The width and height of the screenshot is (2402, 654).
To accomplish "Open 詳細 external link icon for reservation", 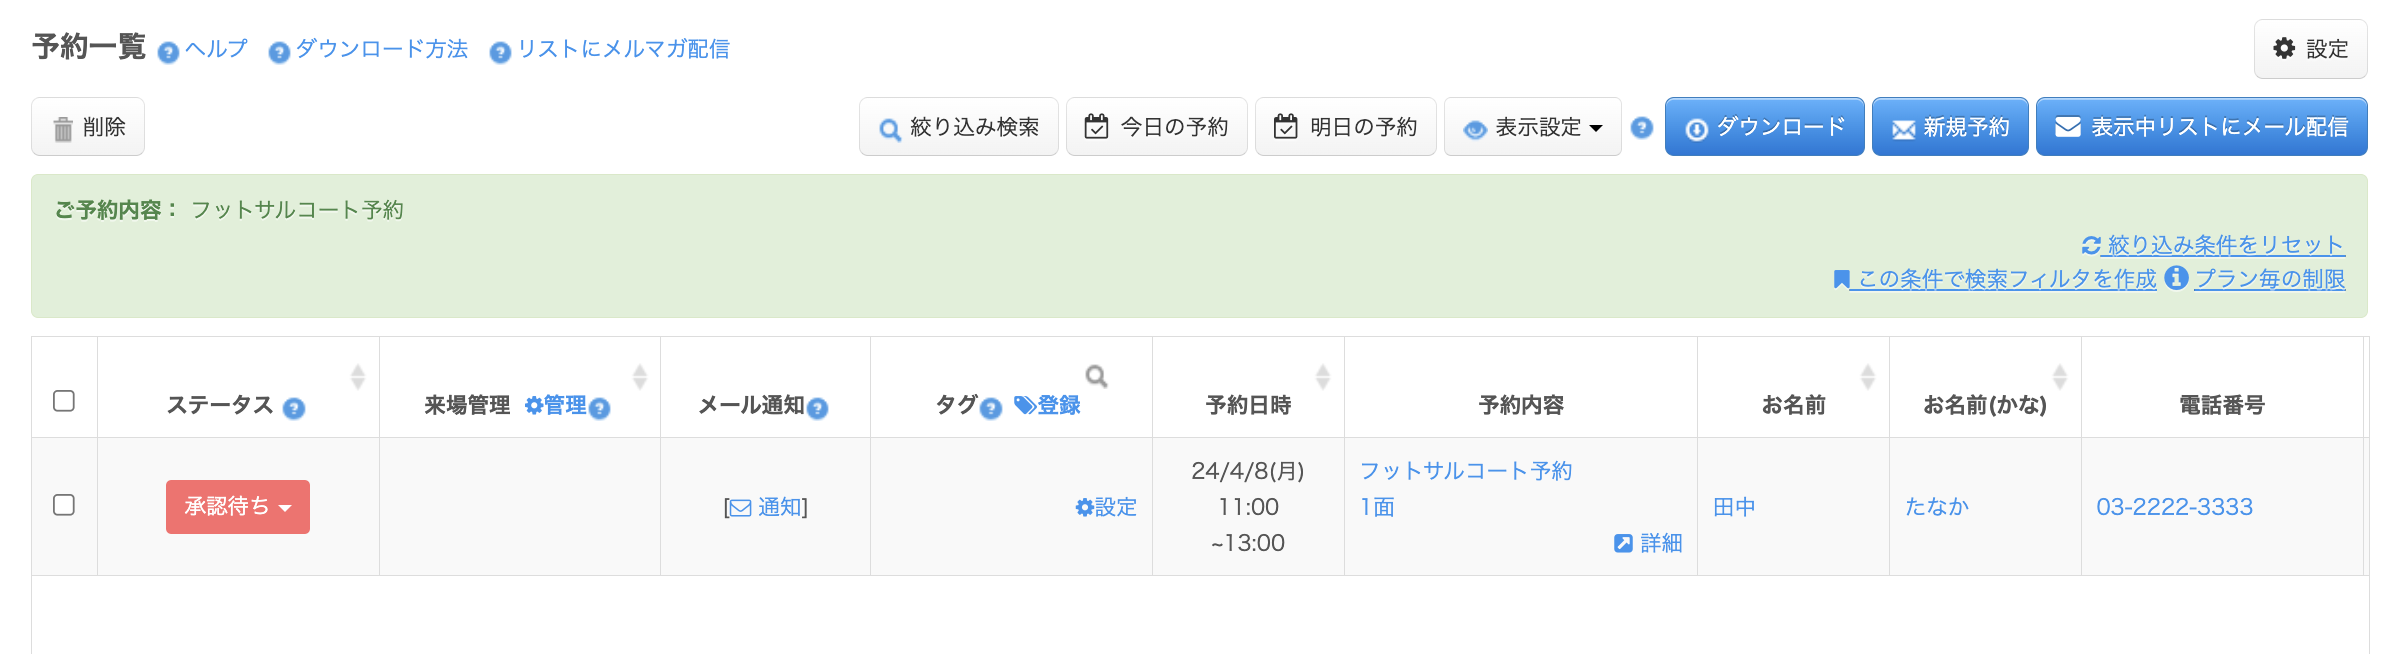I will [x=1623, y=543].
